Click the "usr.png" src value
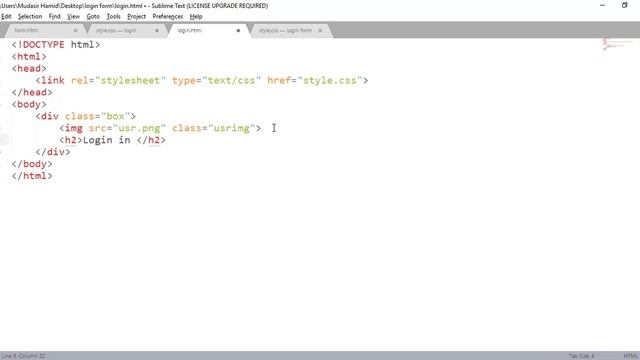Screen dimensions: 640x360 [x=139, y=128]
